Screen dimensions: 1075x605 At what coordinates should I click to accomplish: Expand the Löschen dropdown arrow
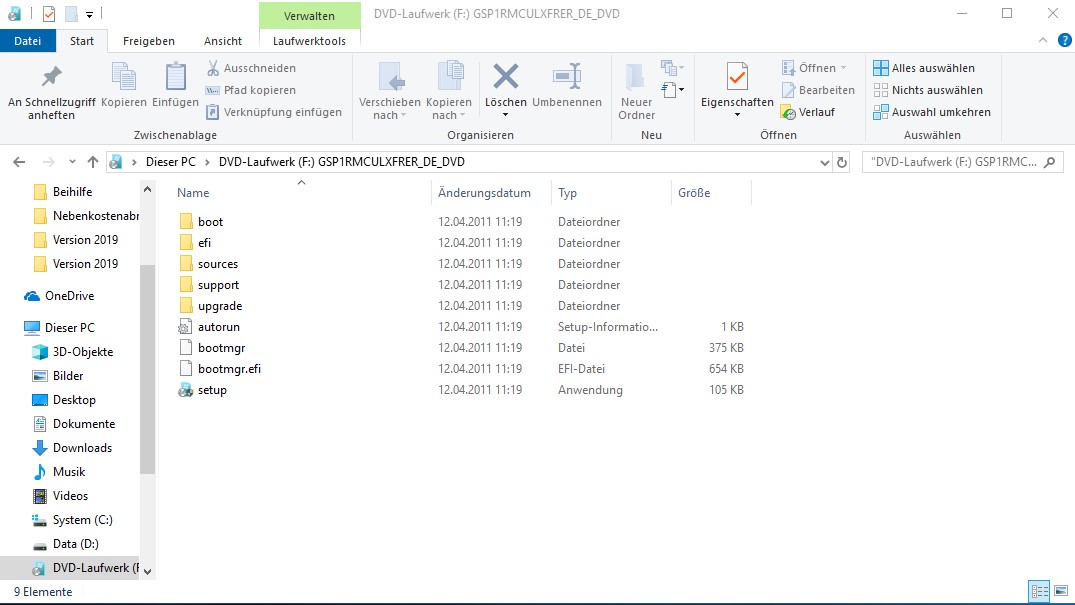[505, 115]
